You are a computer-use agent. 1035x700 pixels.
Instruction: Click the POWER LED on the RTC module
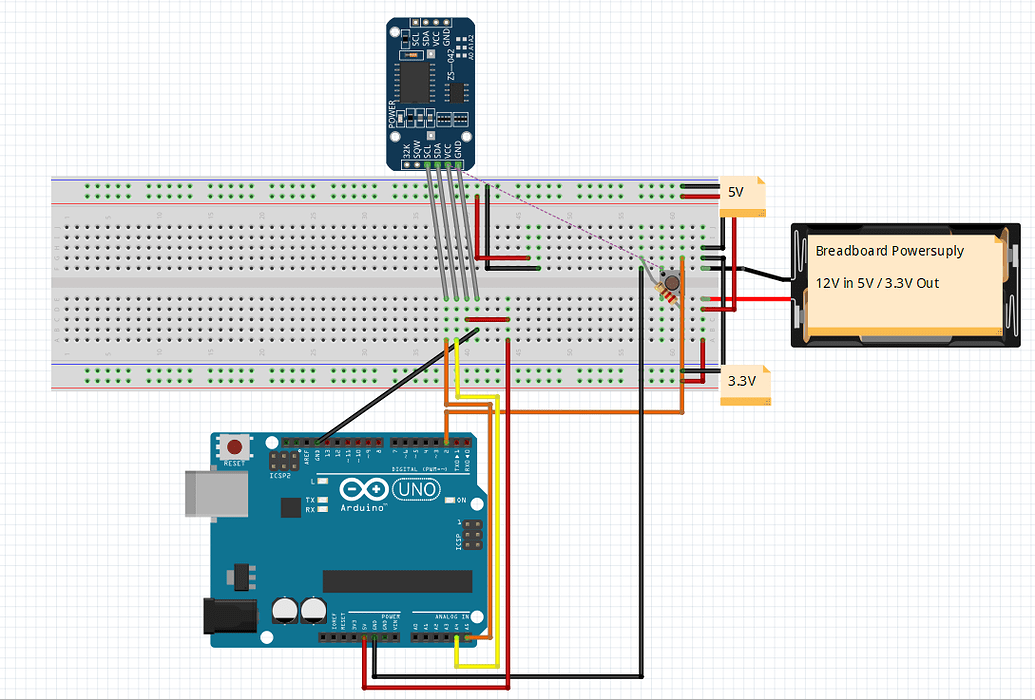398,118
